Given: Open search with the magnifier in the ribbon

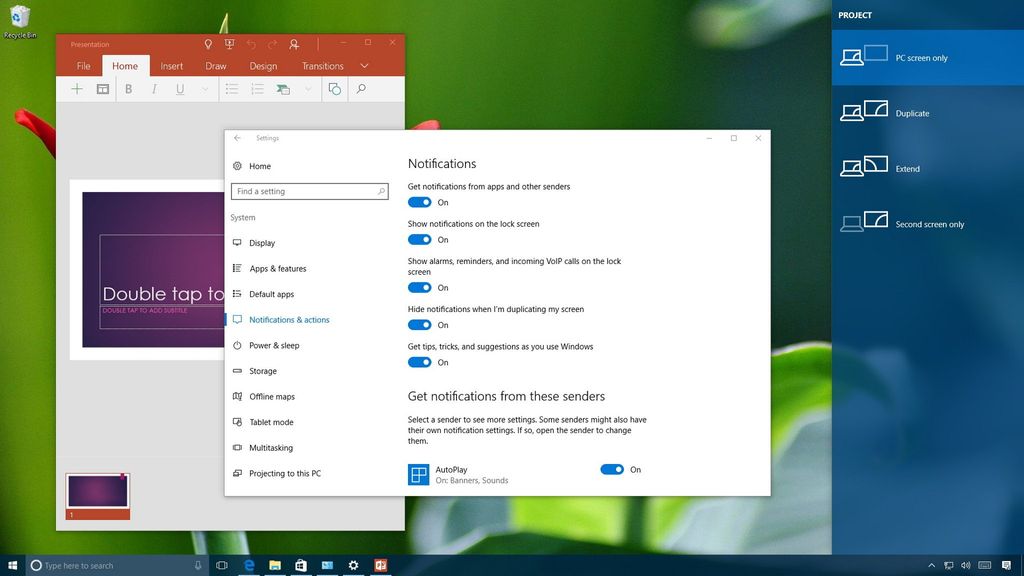Looking at the screenshot, I should (x=361, y=89).
